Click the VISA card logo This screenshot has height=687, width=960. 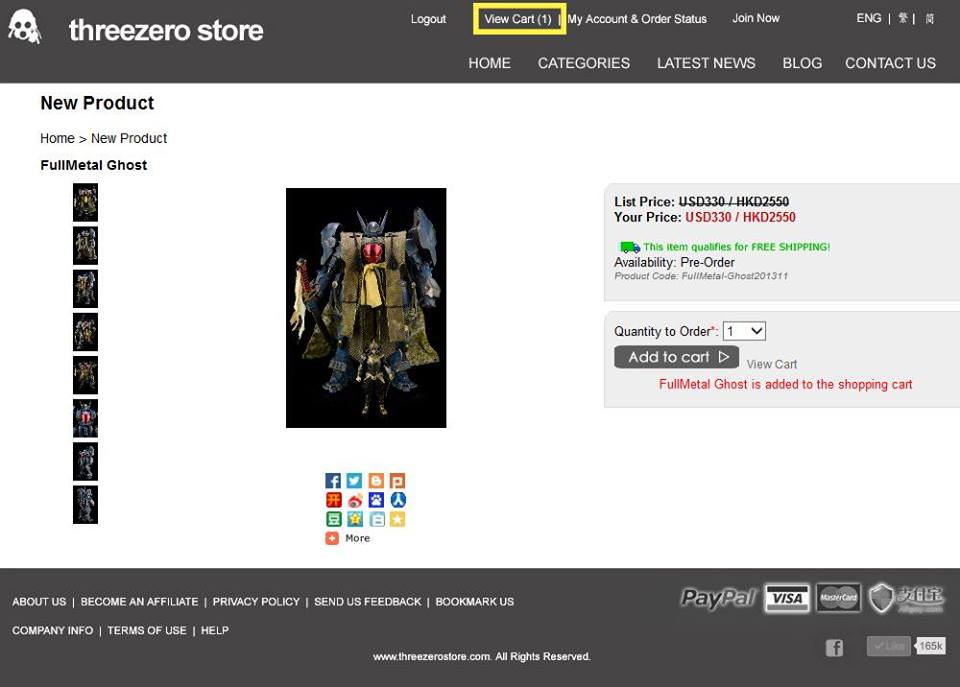pos(787,598)
